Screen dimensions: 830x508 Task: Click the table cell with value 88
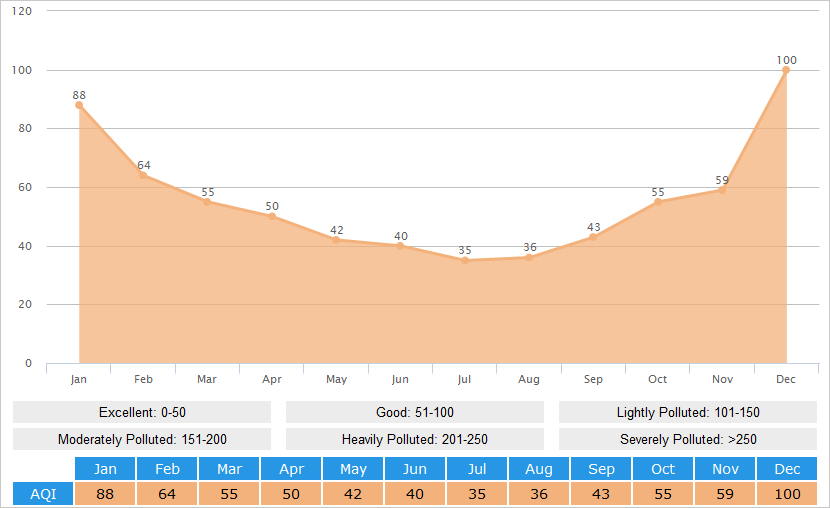click(x=105, y=494)
